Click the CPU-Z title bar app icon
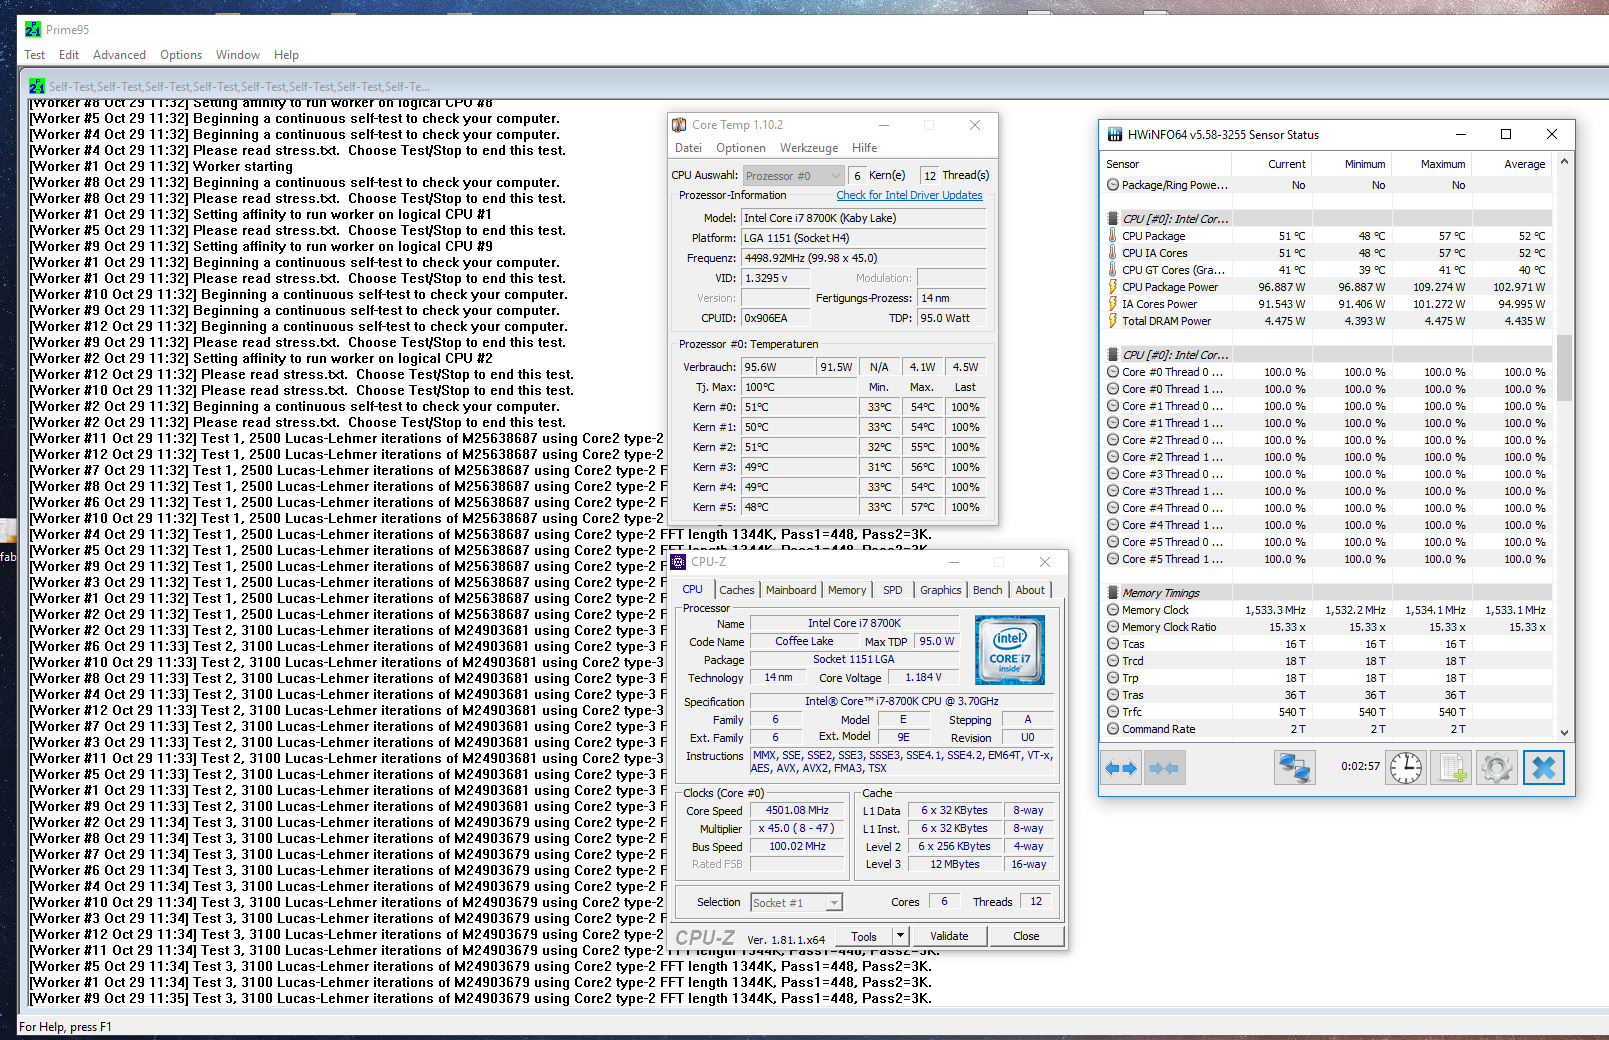1609x1040 pixels. [678, 562]
